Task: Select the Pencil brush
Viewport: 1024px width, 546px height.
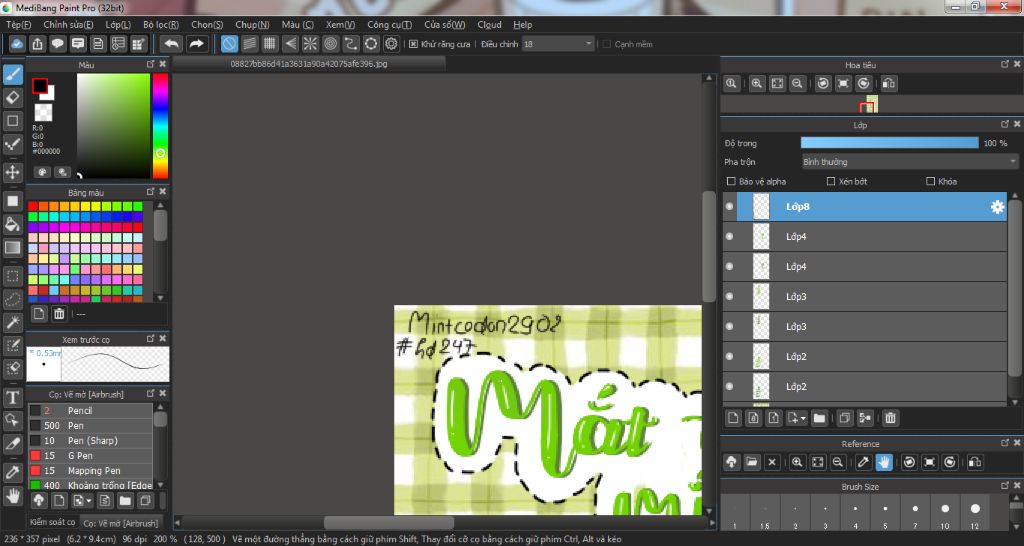Action: click(x=91, y=411)
